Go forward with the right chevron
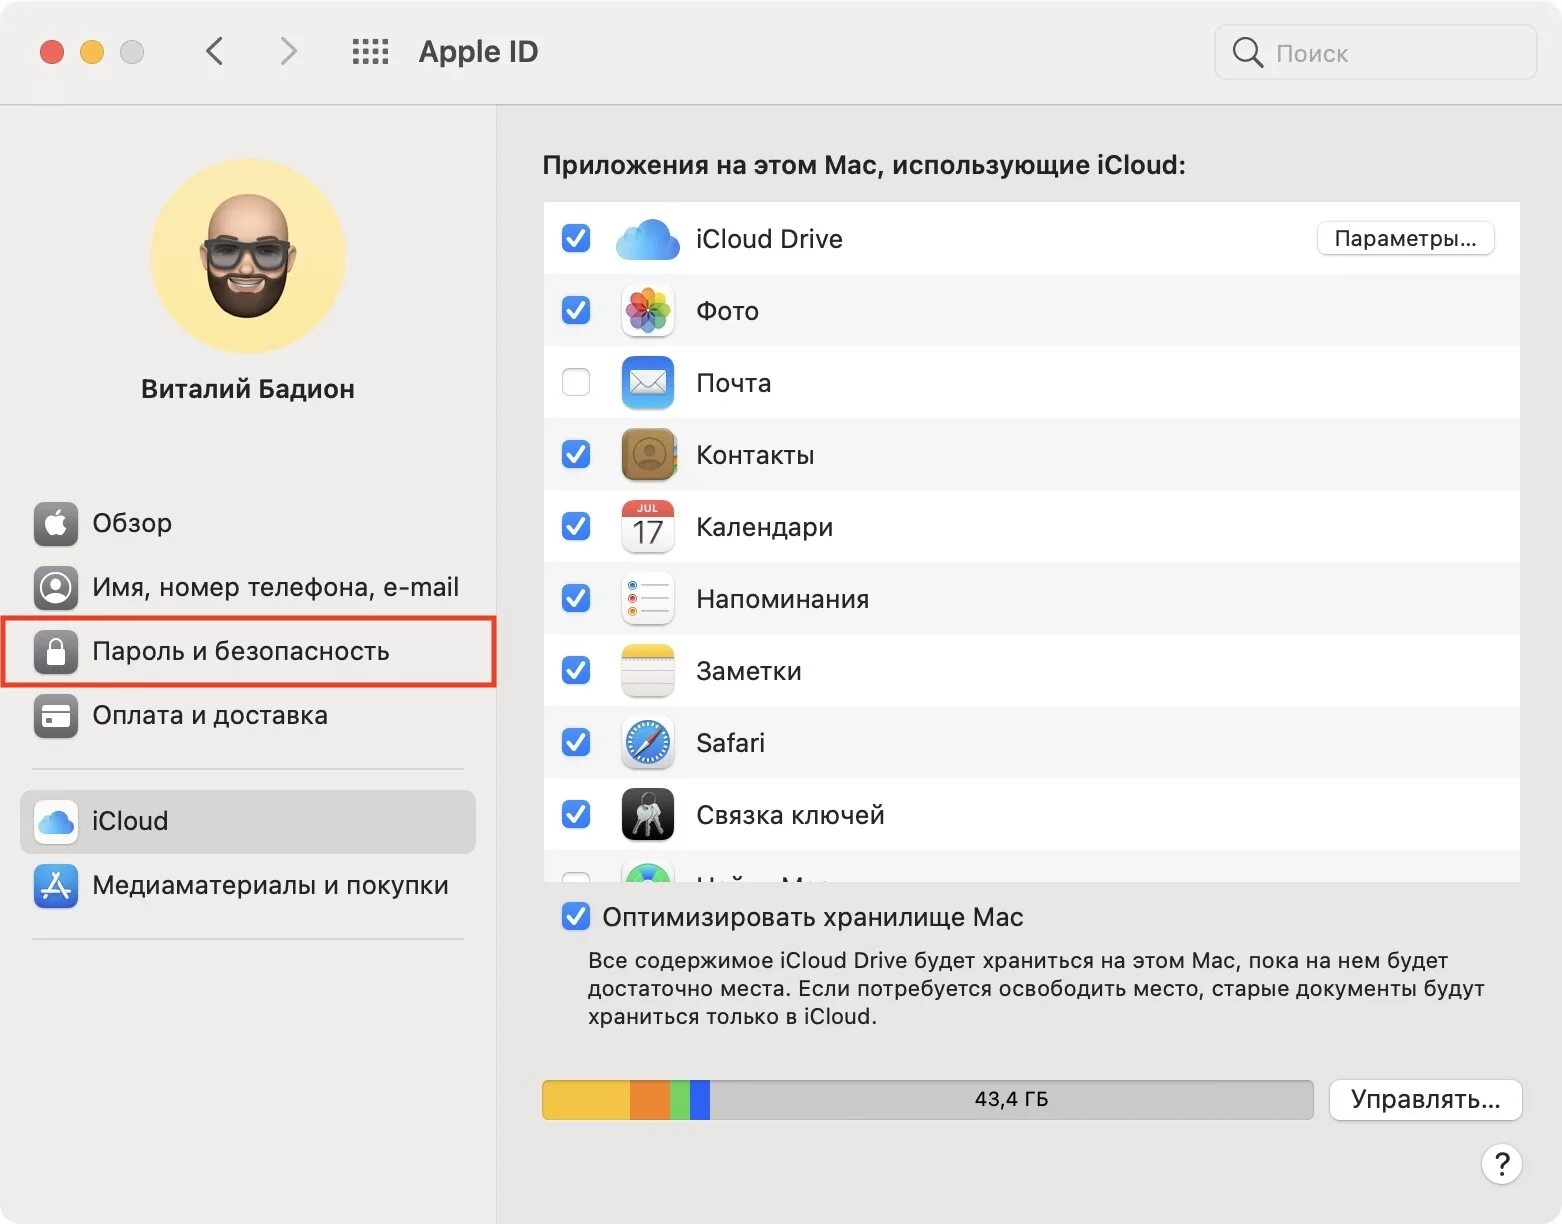Screen dimensions: 1562x1224 click(288, 51)
